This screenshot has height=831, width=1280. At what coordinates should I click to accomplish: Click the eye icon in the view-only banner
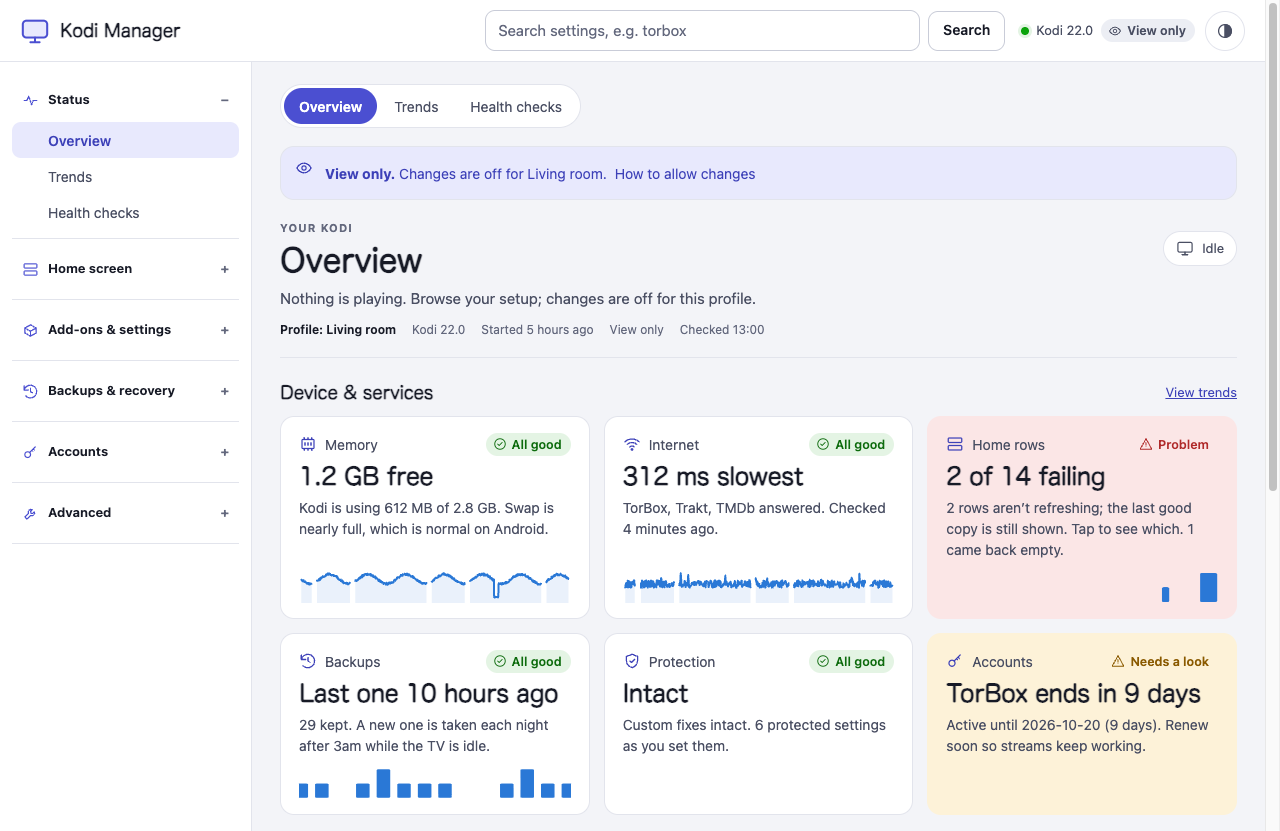click(x=304, y=168)
